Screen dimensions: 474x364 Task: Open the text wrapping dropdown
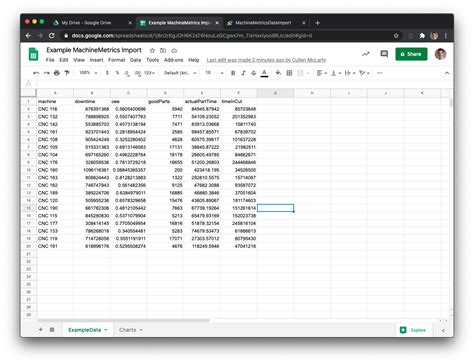point(349,73)
